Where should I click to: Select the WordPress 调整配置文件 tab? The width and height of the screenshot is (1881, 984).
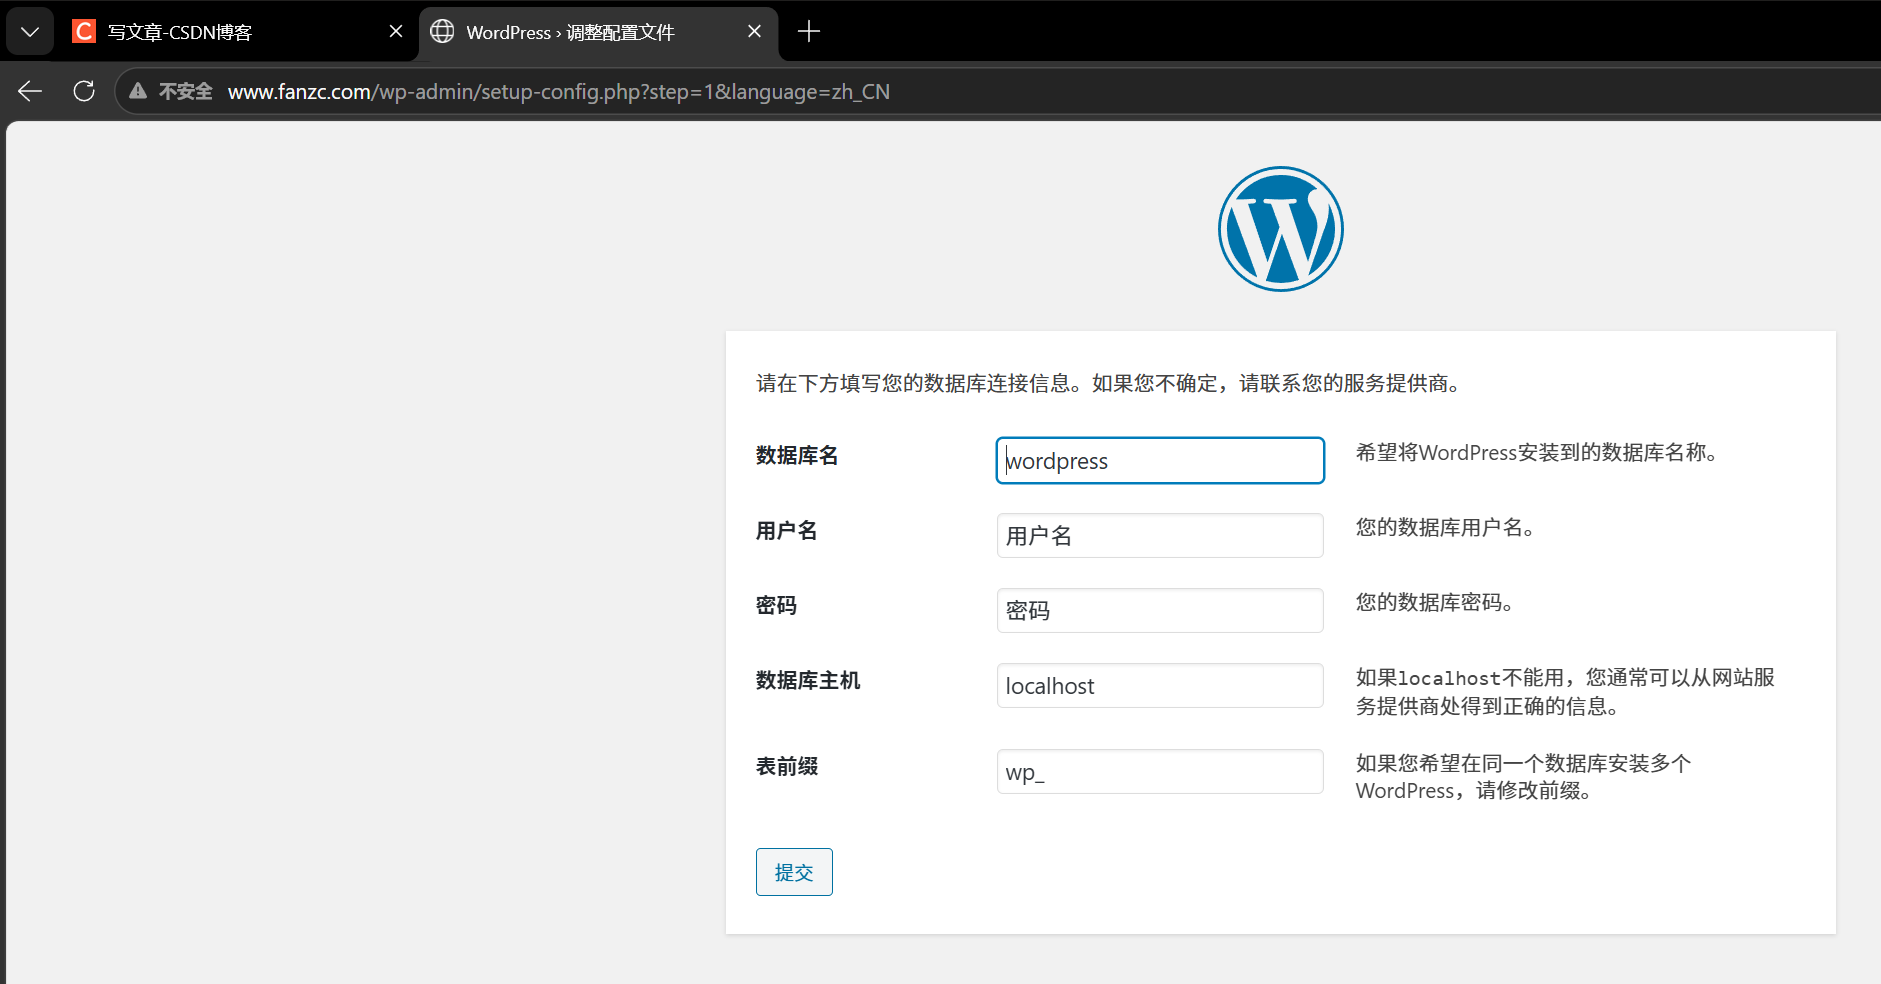tap(598, 32)
